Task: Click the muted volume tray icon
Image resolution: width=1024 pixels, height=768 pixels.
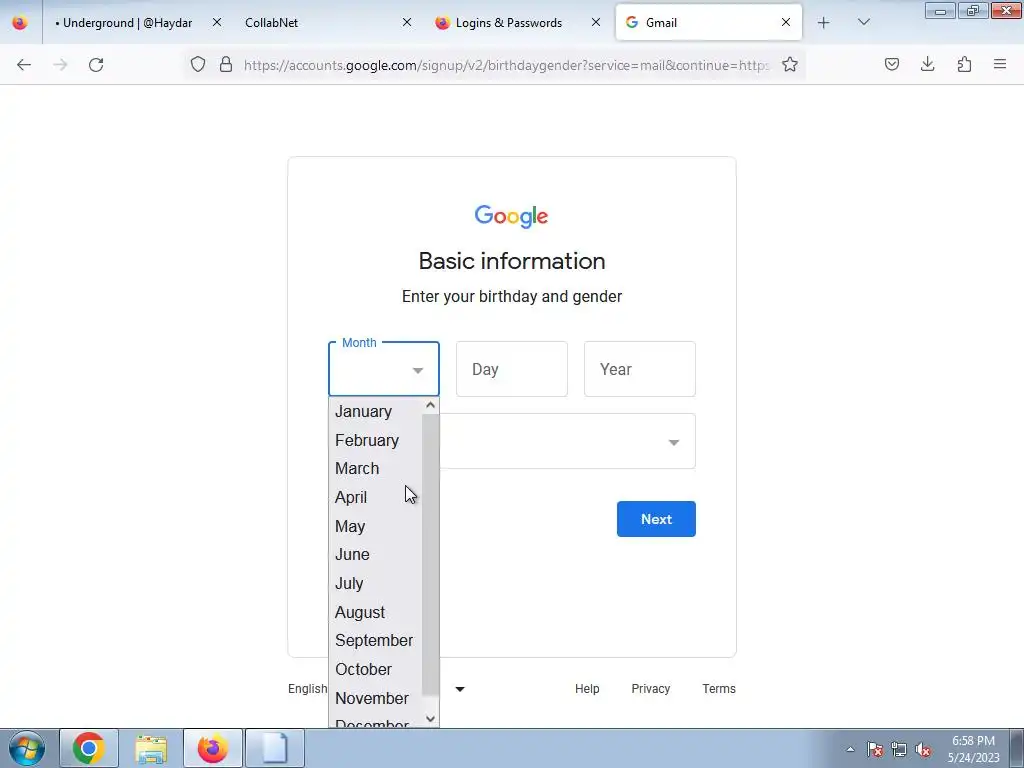Action: (x=923, y=749)
